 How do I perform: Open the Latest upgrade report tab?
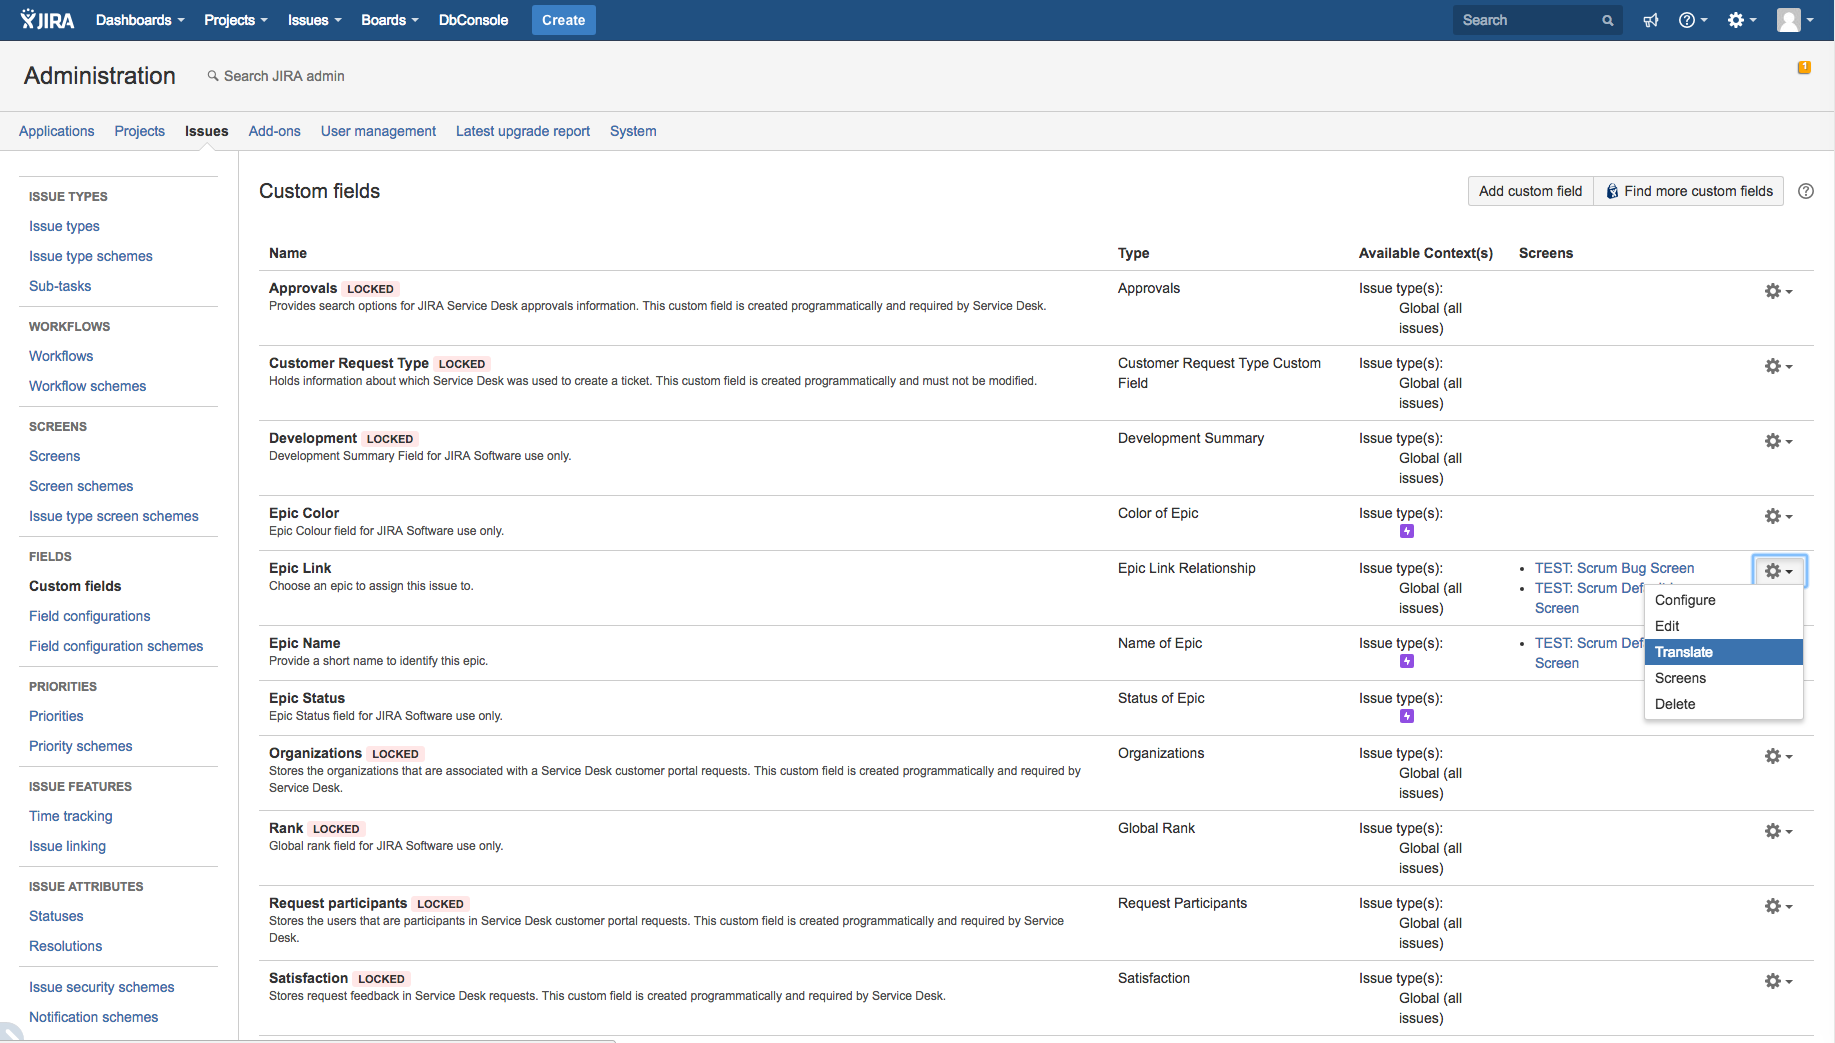[523, 131]
